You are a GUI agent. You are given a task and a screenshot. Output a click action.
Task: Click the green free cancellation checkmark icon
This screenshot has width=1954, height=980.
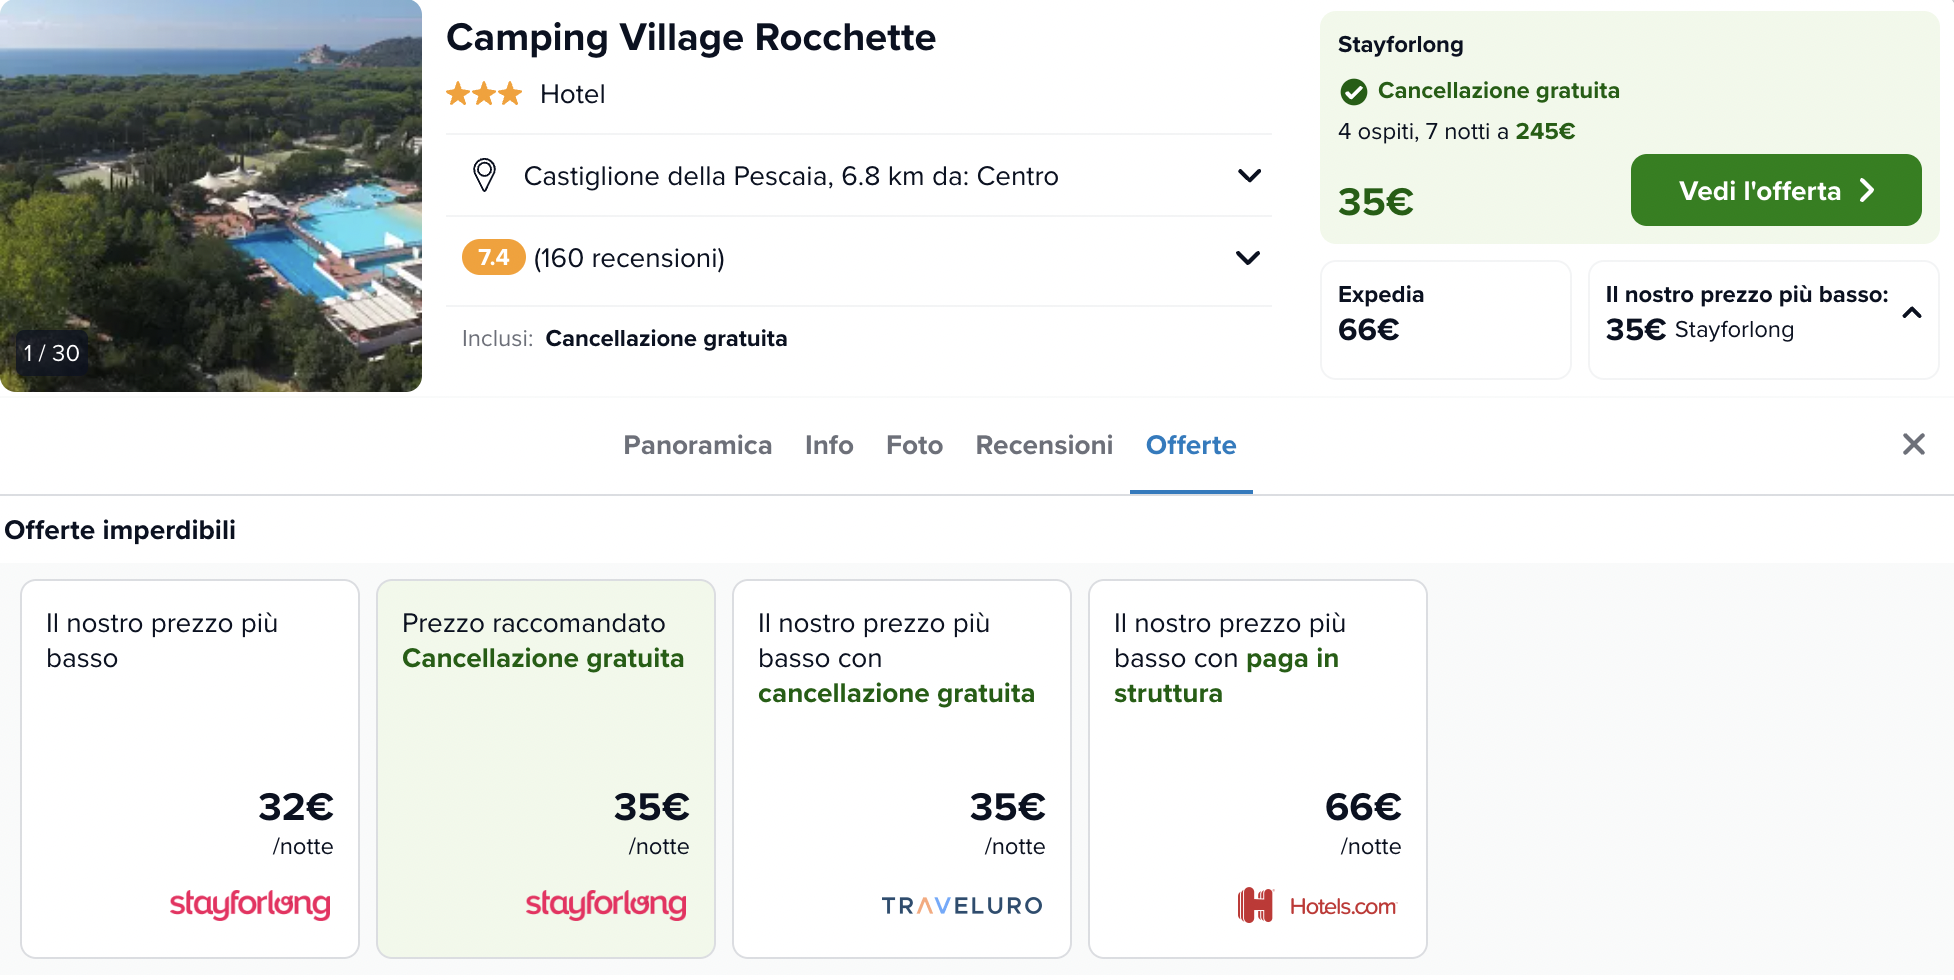tap(1353, 92)
